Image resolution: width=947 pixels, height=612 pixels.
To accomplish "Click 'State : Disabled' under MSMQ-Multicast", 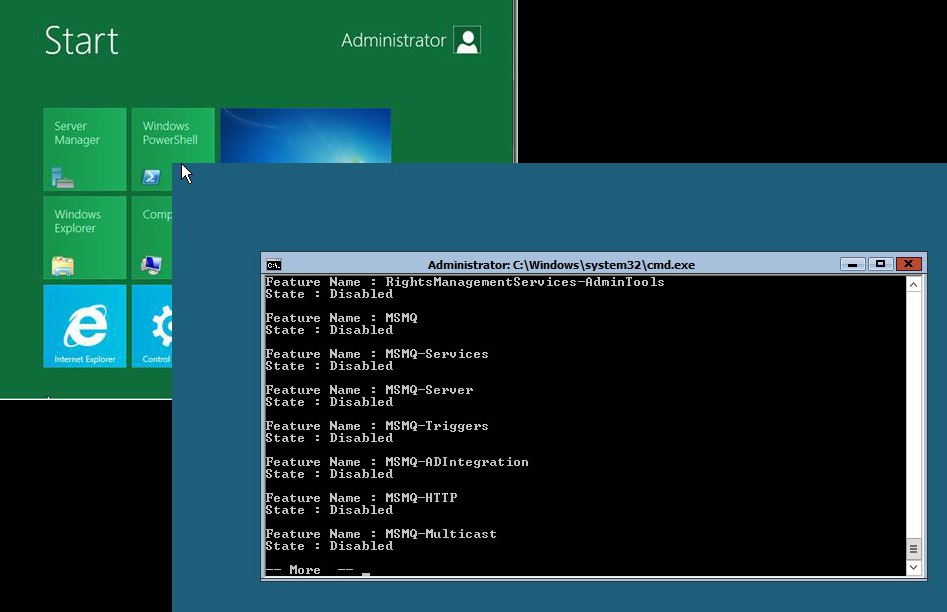I will (x=329, y=546).
